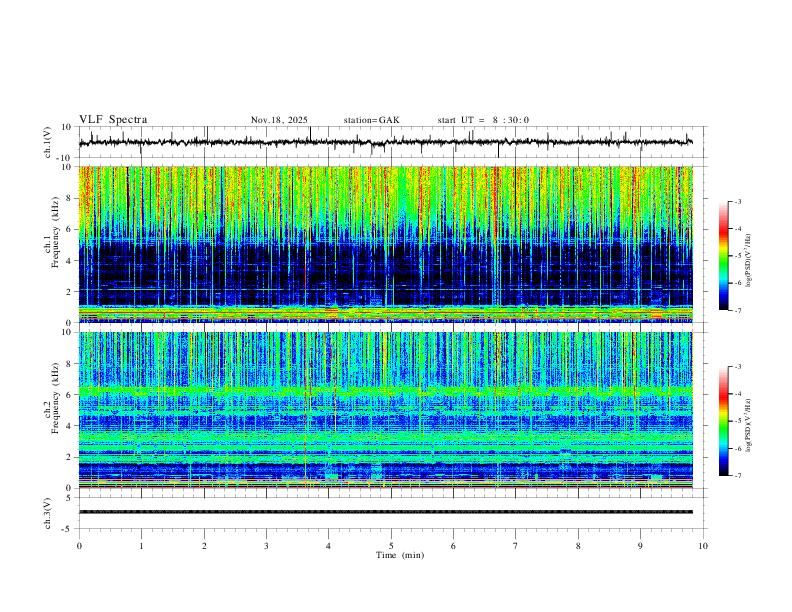This screenshot has width=792, height=612.
Task: Click the time axis tick label '0'
Action: (79, 546)
